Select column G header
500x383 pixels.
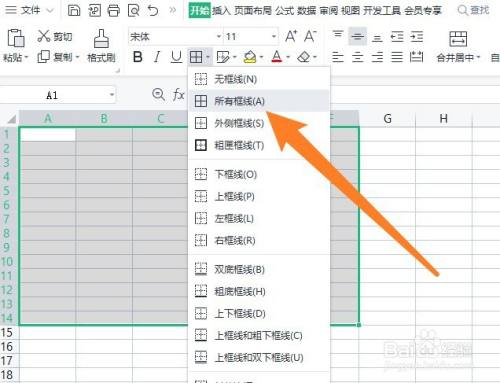387,118
